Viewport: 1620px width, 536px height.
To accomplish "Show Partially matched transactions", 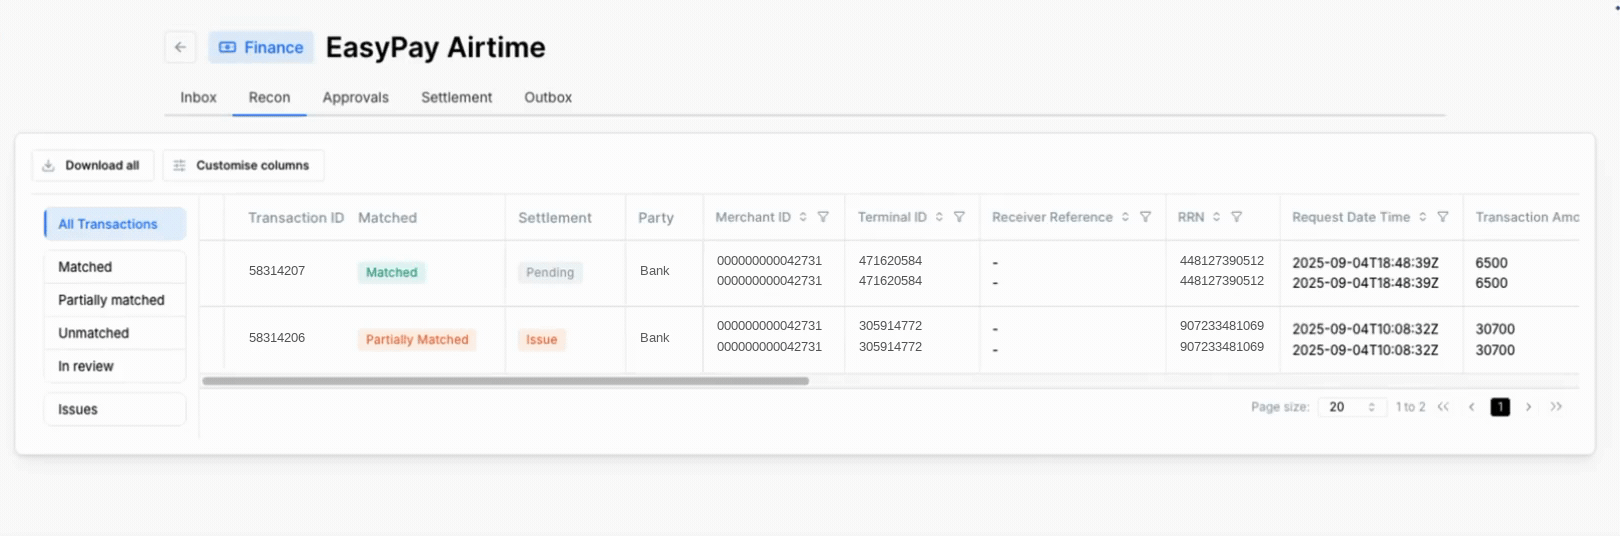I will [x=115, y=300].
